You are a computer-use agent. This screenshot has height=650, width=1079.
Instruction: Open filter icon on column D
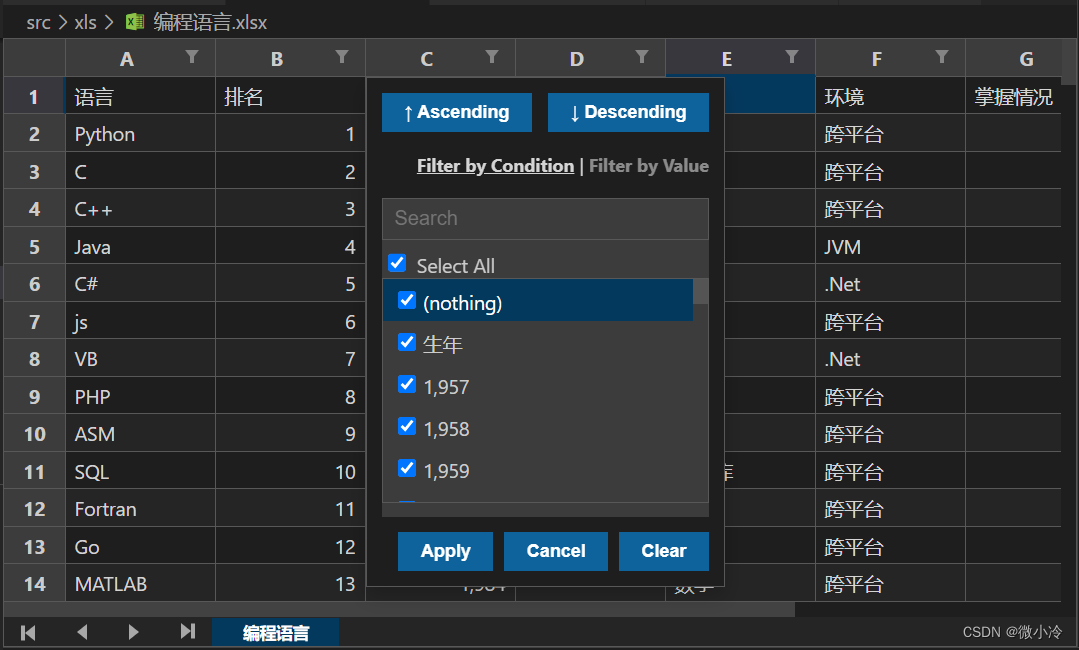click(x=642, y=56)
